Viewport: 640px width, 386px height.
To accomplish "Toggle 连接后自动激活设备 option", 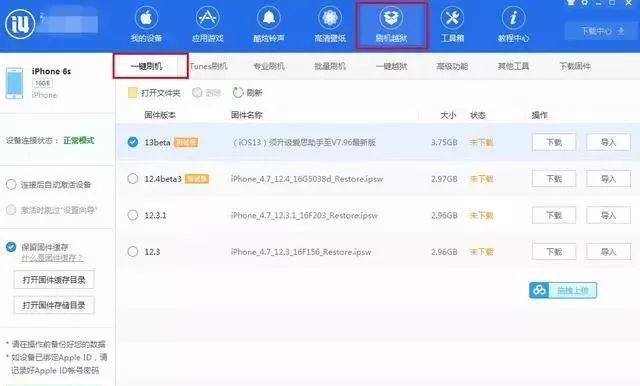I will point(11,184).
